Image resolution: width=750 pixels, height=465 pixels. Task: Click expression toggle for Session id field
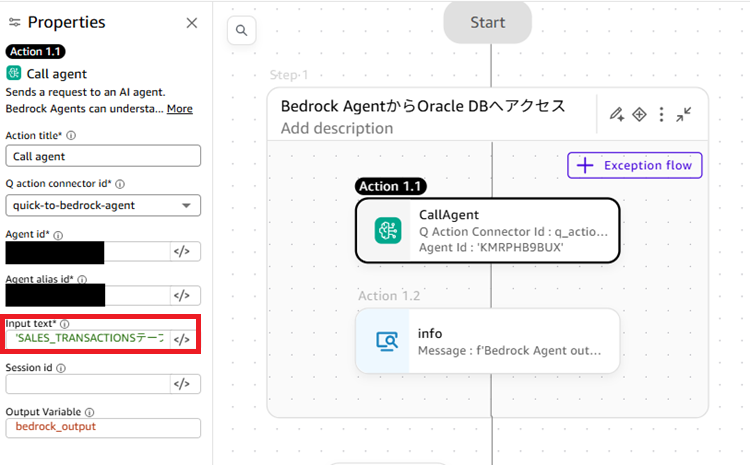[x=182, y=384]
